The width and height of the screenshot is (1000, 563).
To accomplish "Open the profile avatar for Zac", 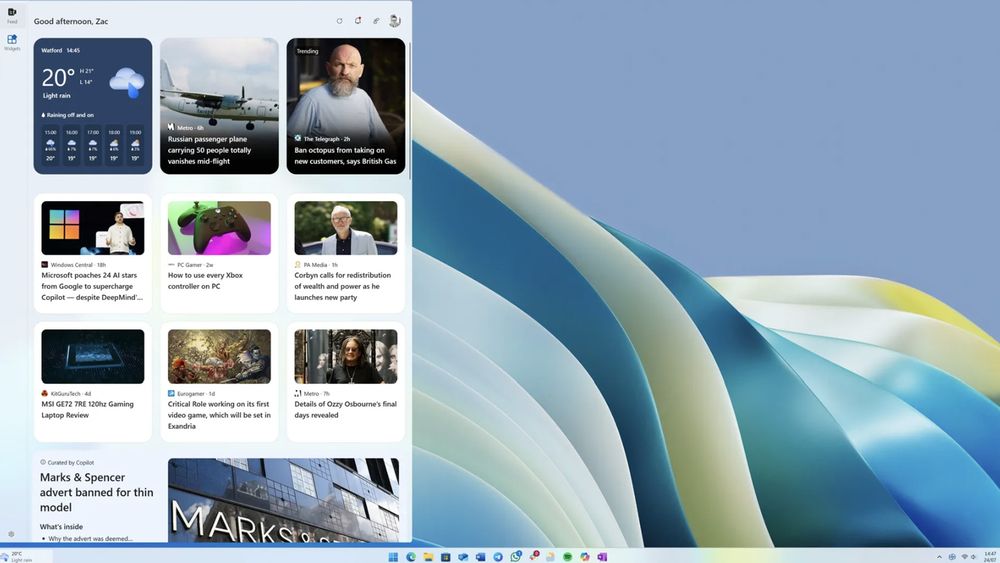I will [395, 21].
